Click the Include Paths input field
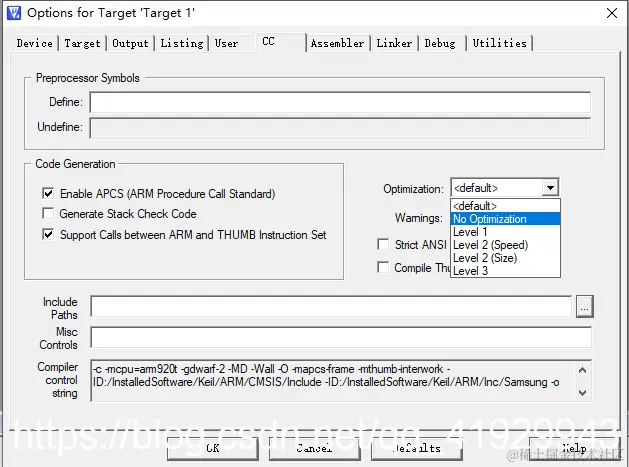The height and width of the screenshot is (467, 629). (x=331, y=307)
